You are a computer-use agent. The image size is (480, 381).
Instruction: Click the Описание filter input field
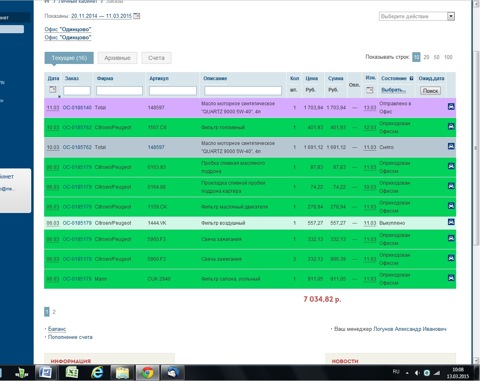[243, 90]
